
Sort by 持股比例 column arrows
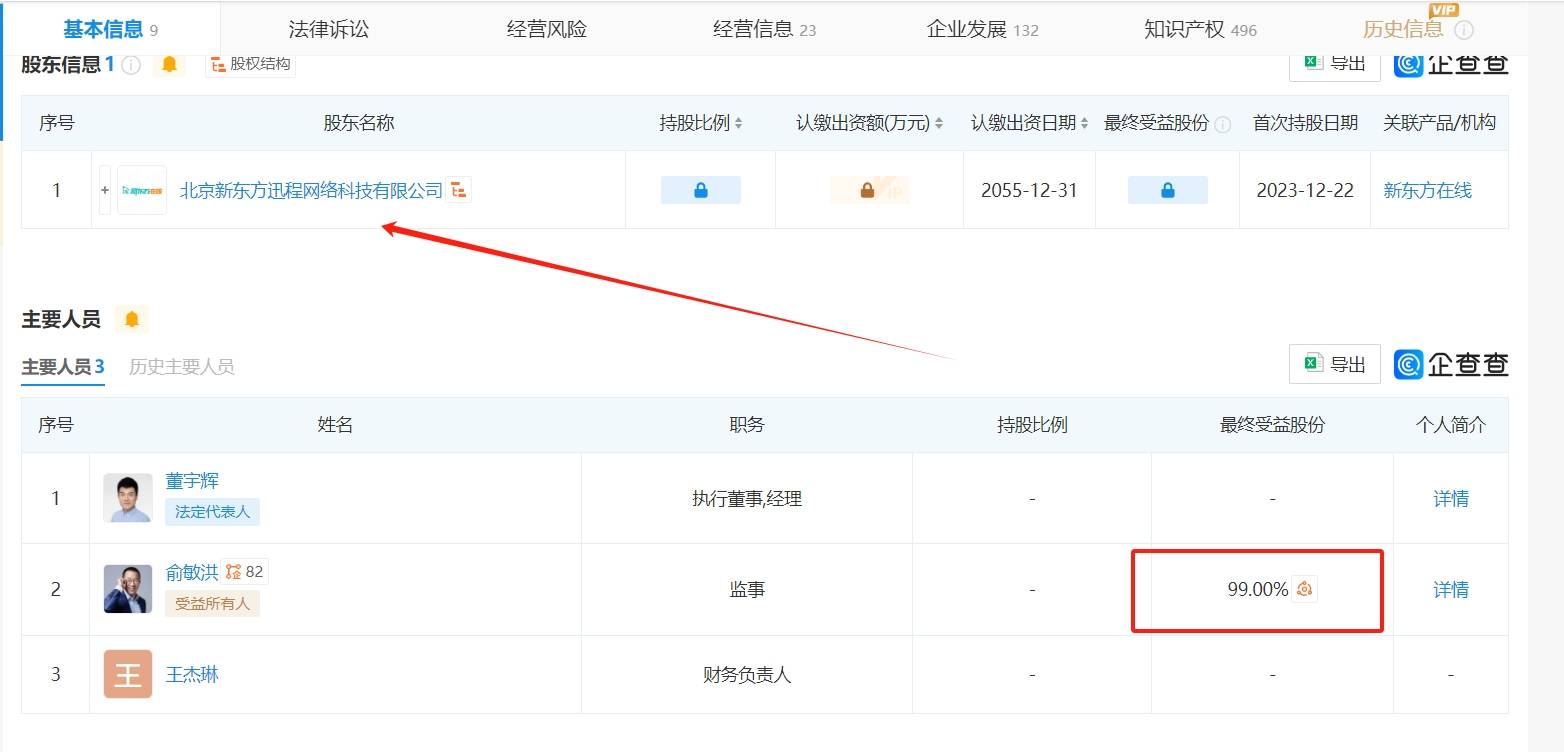(738, 124)
